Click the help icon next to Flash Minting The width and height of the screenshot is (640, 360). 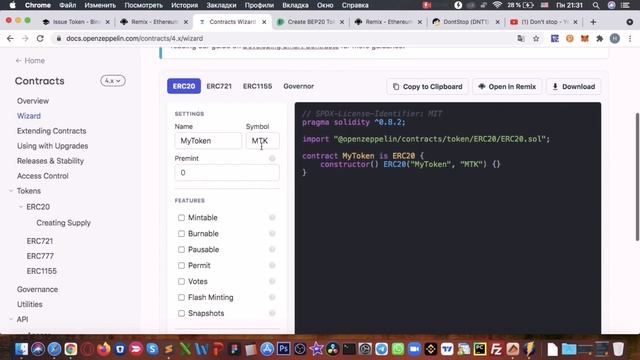click(272, 297)
